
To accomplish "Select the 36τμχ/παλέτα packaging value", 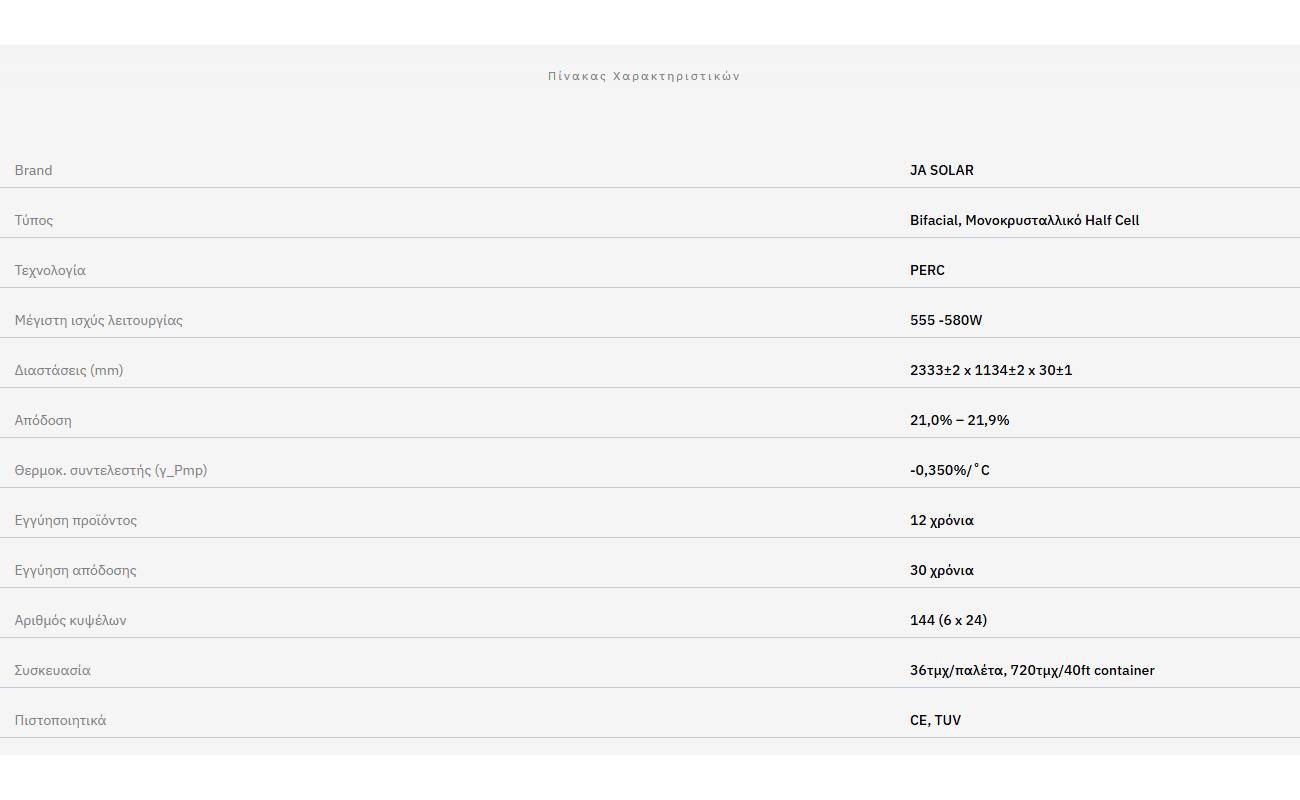I will tap(1032, 670).
